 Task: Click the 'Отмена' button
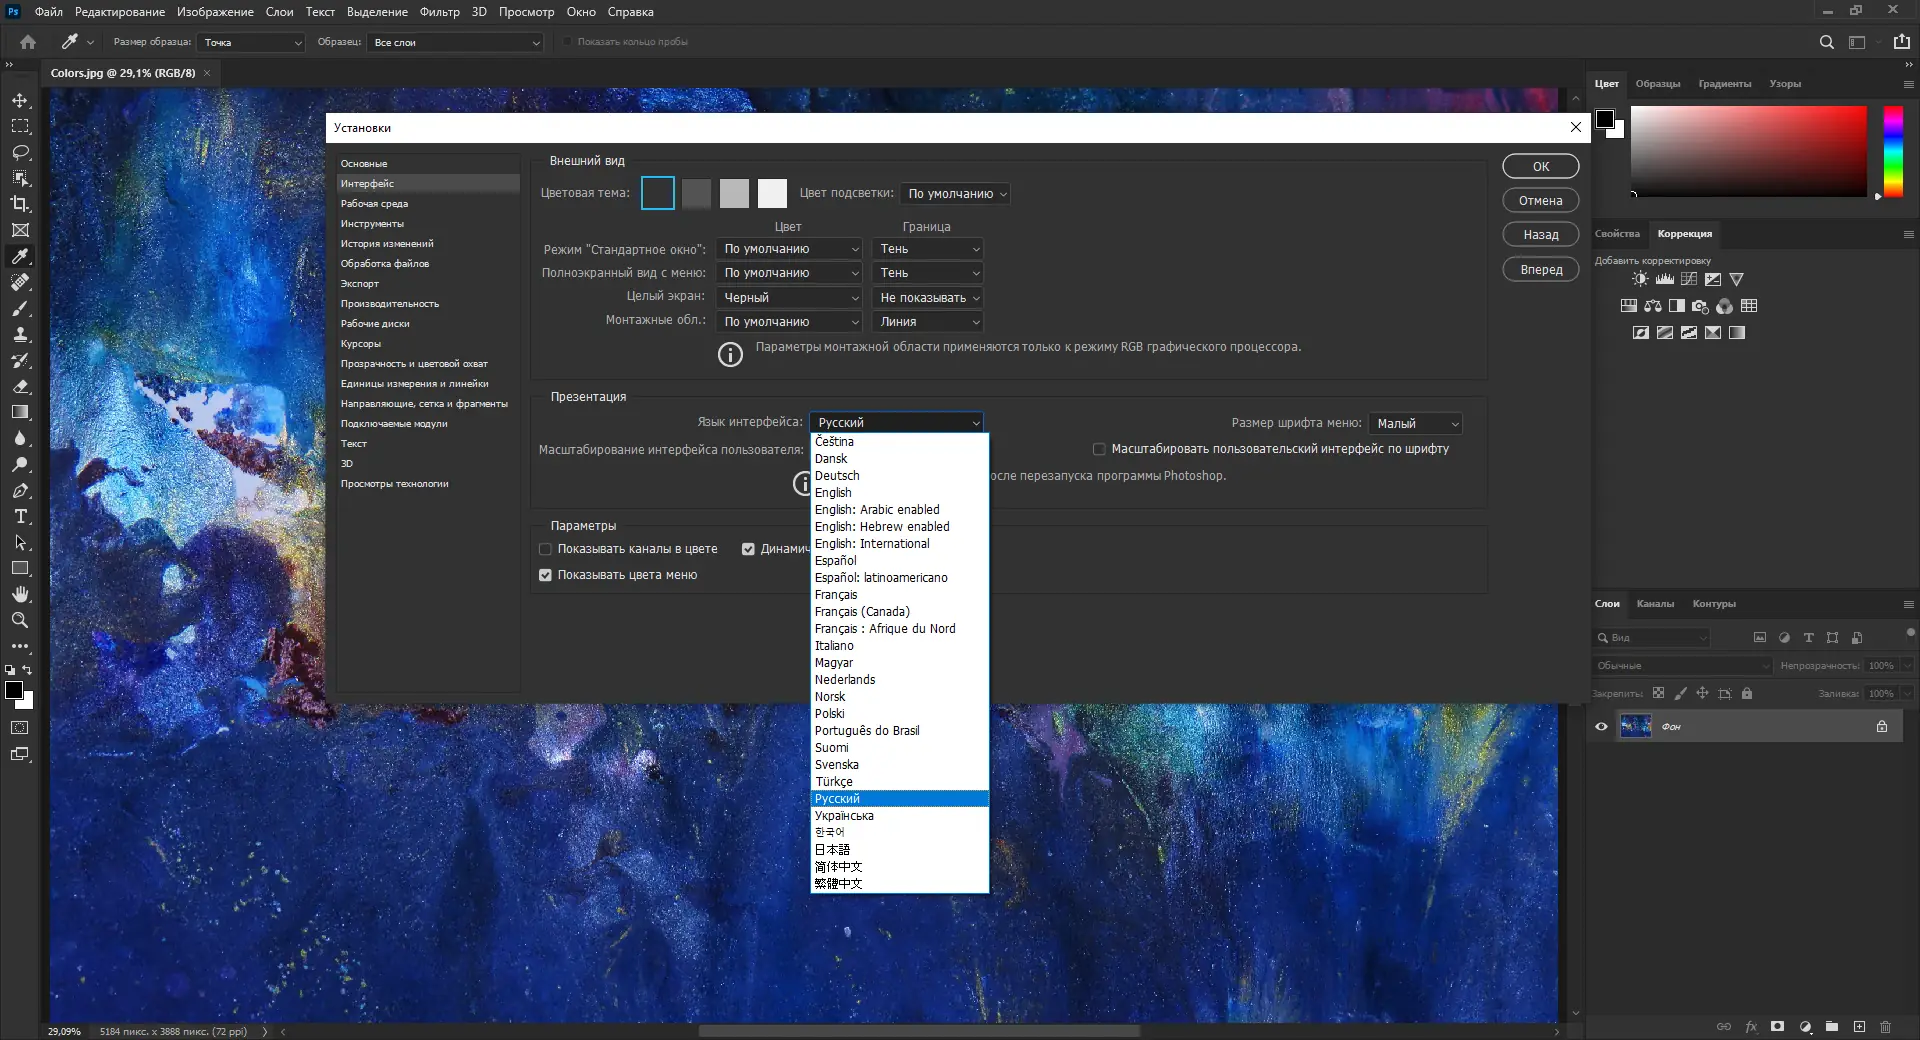pos(1541,201)
